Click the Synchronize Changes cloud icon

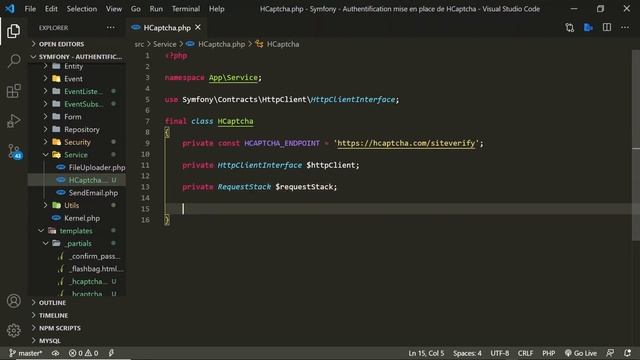[56, 353]
